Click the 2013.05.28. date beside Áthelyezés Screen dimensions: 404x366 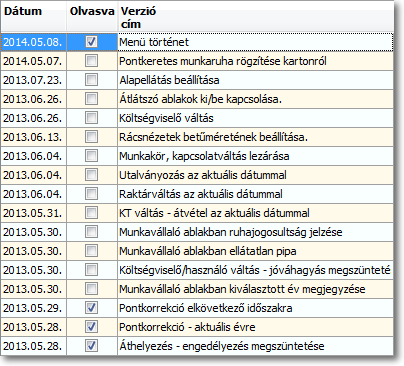[33, 346]
